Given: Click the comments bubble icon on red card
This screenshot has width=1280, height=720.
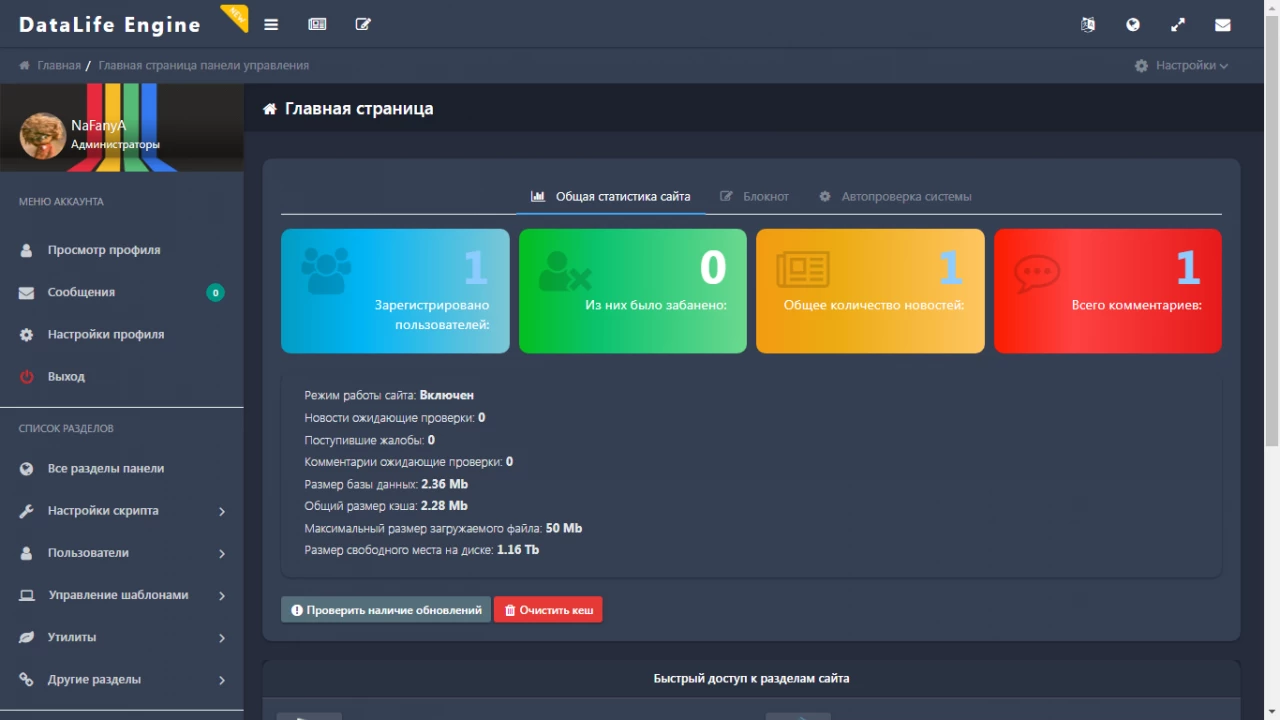Looking at the screenshot, I should 1037,274.
